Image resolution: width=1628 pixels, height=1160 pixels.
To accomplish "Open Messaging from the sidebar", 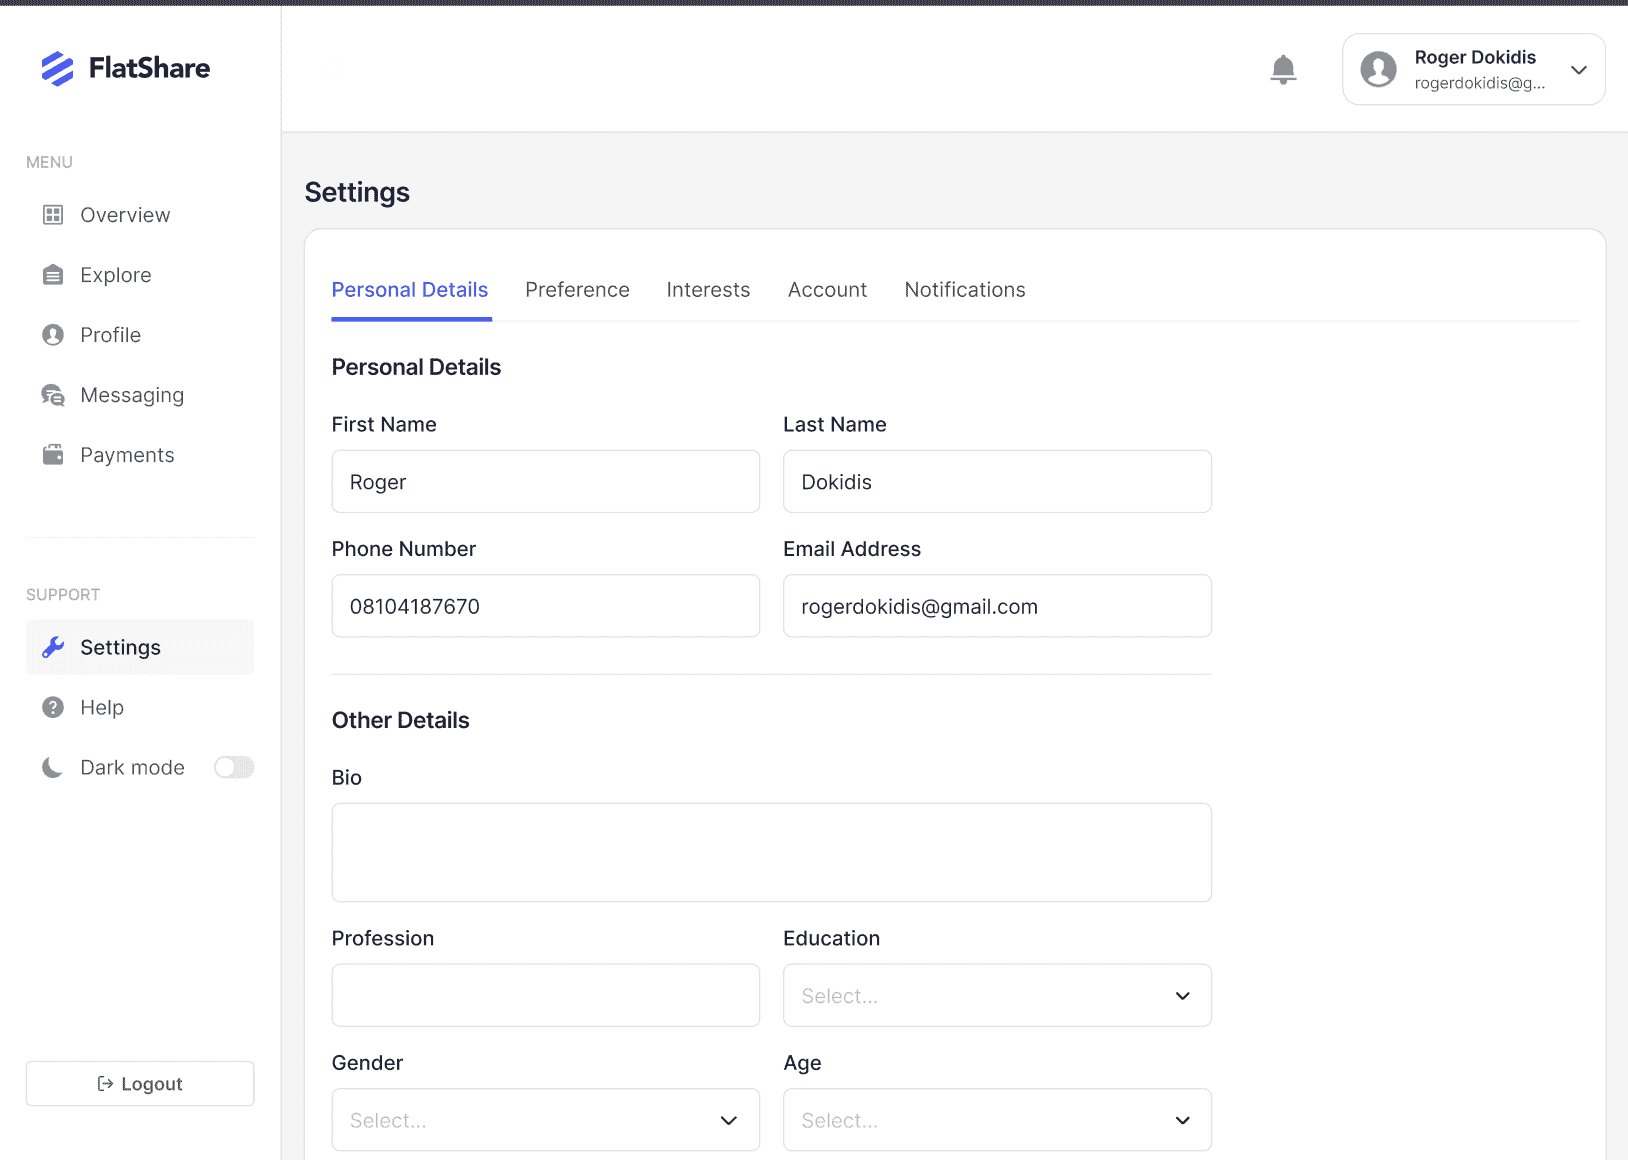I will [x=140, y=395].
